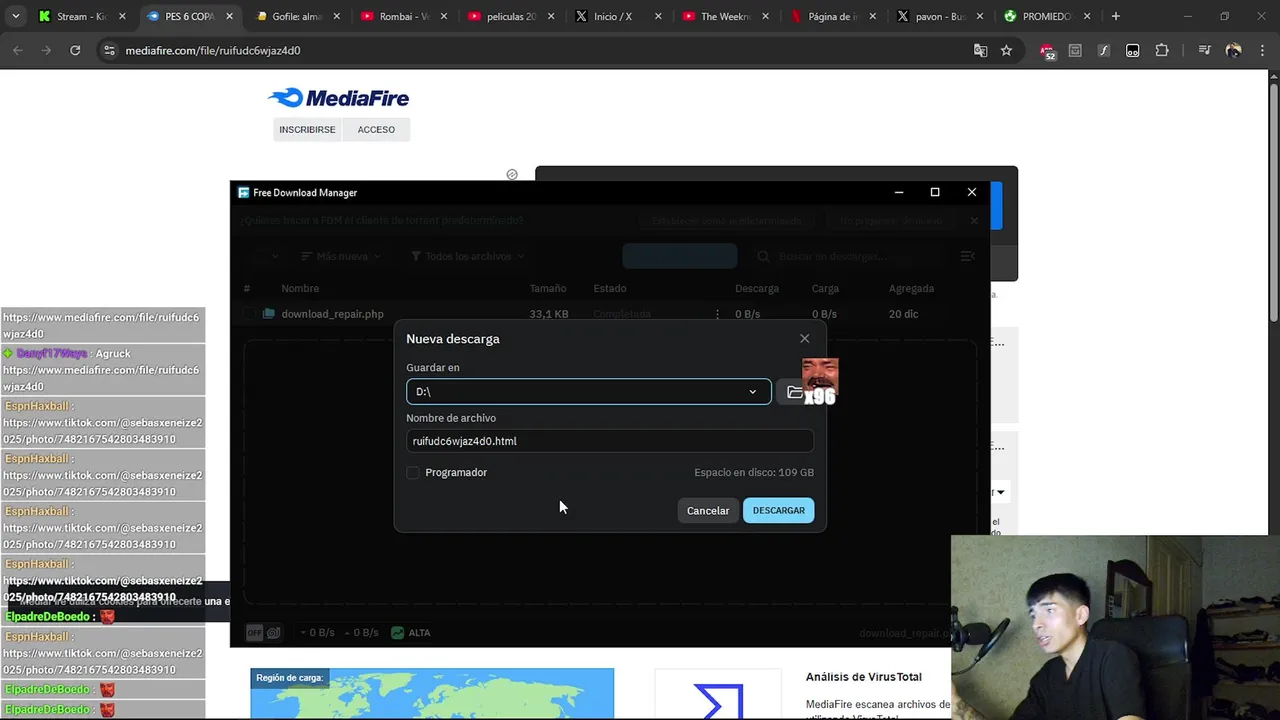Viewport: 1280px width, 720px height.
Task: Open the first mediafire.com link in chat
Action: [101, 325]
